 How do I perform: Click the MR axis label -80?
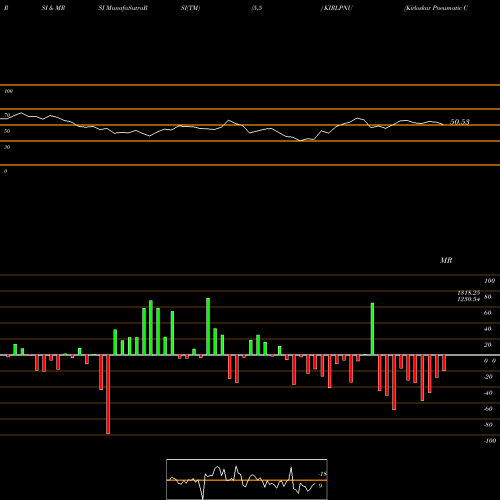coord(488,425)
